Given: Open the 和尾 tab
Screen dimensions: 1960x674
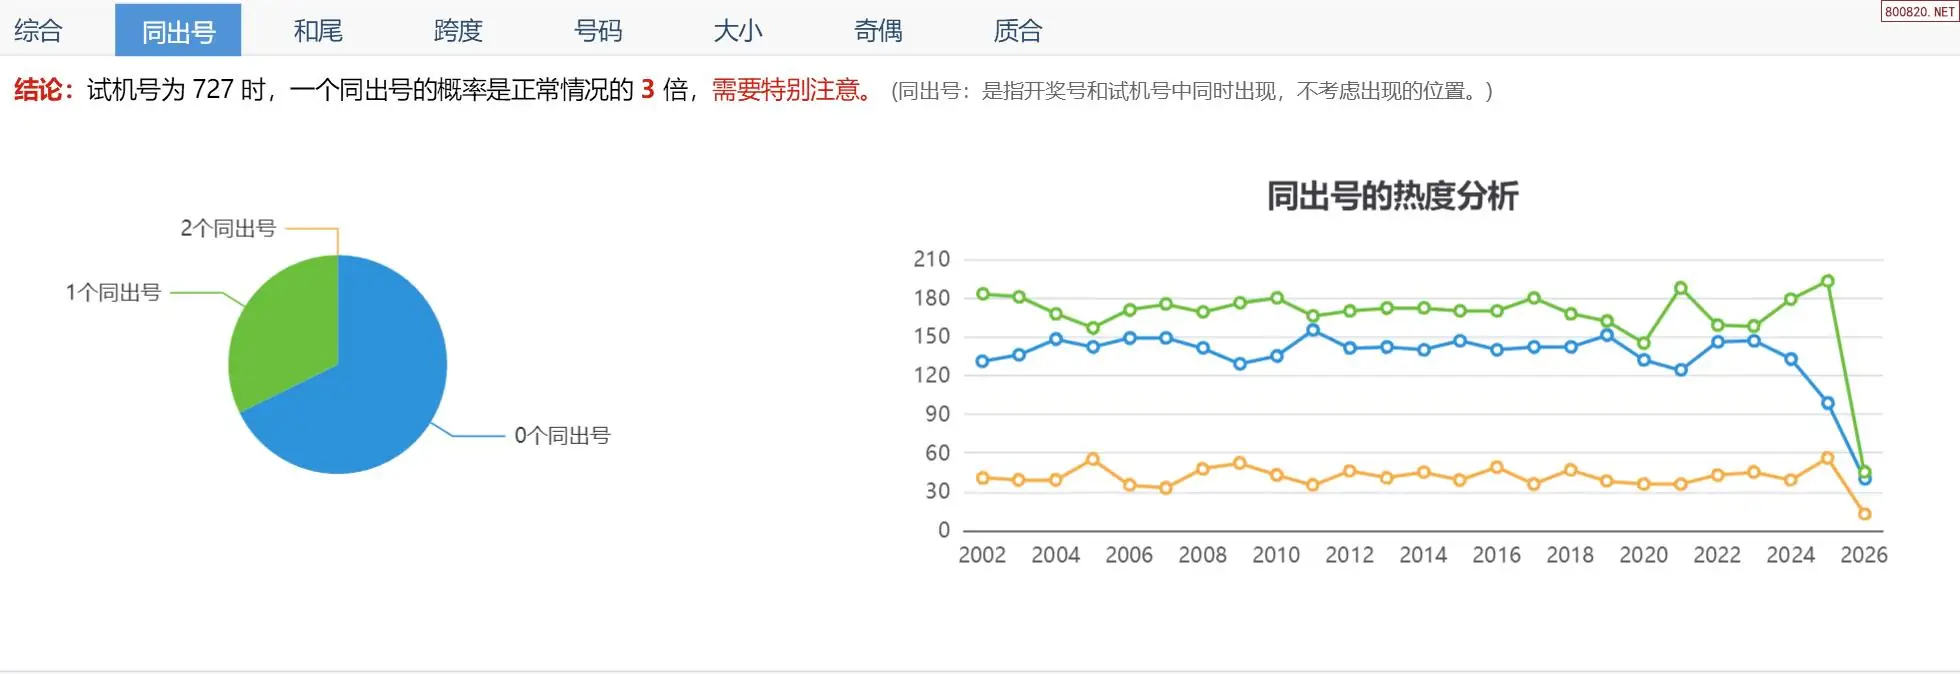Looking at the screenshot, I should (x=318, y=30).
